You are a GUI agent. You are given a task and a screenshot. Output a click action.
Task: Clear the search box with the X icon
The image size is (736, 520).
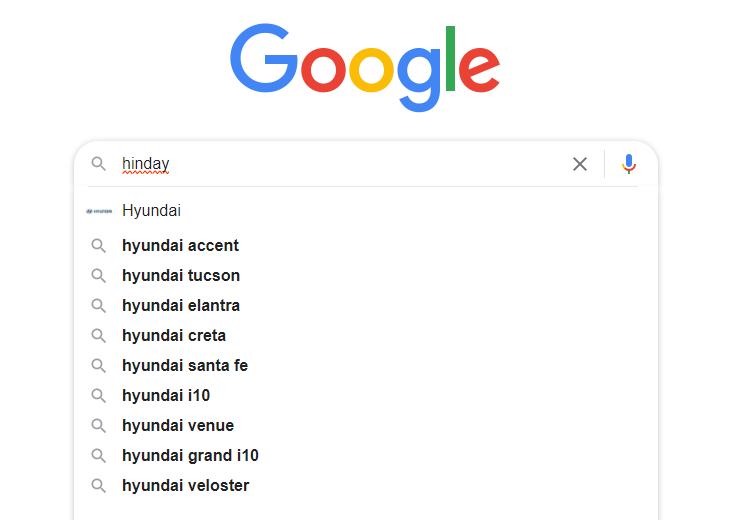pos(580,164)
